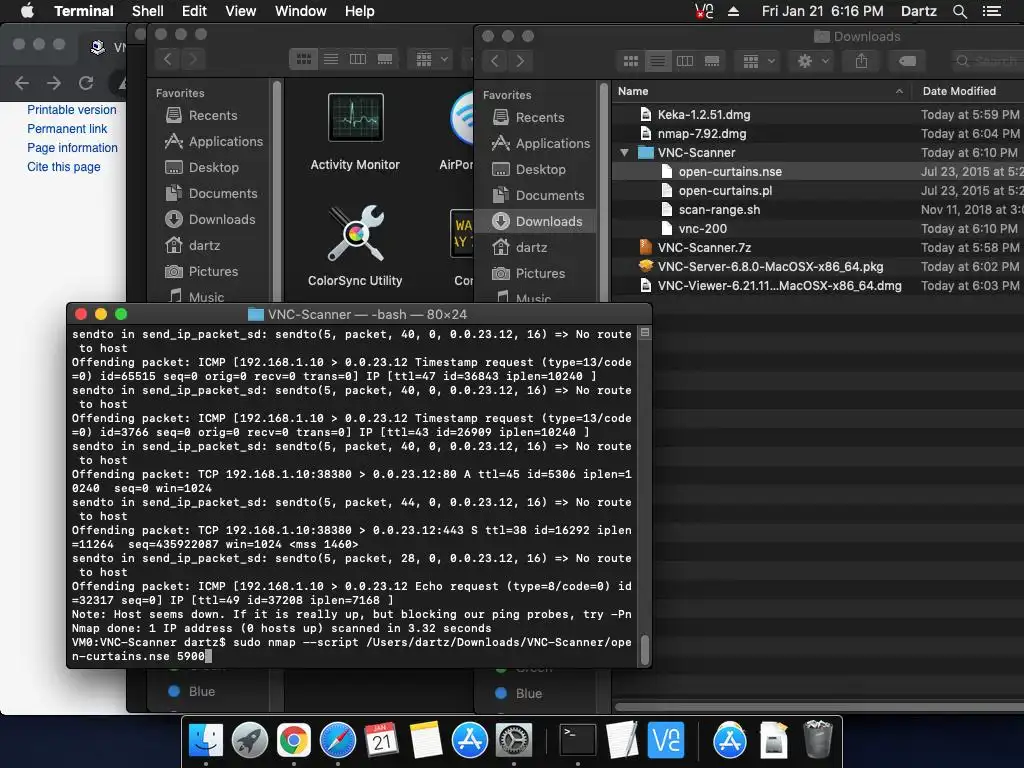Click Search field in Downloads window
Viewport: 1024px width, 768px height.
coord(987,61)
